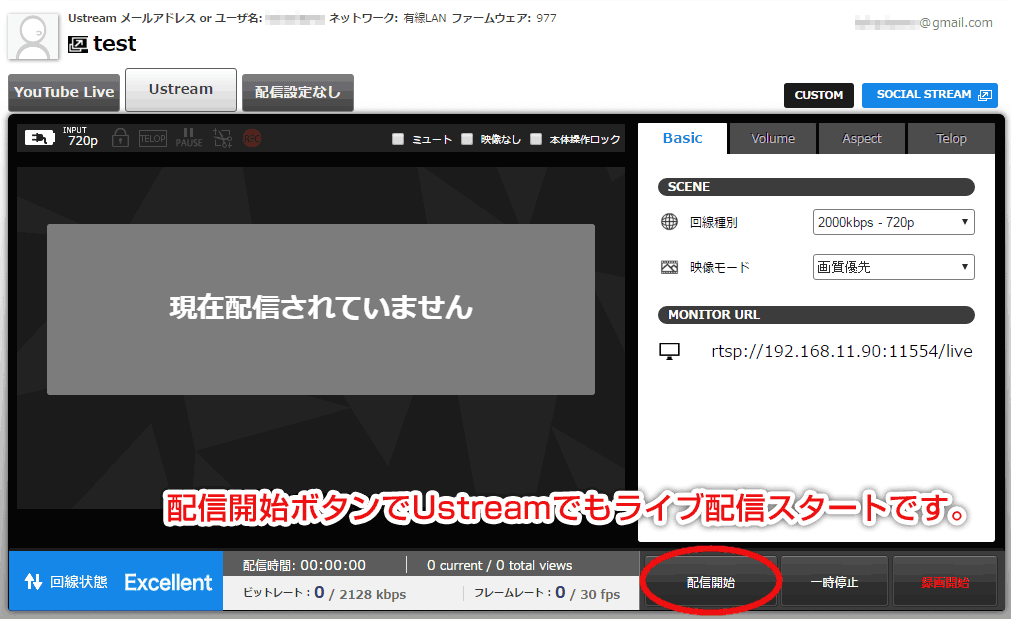Click the external link icon beside test
Image resolution: width=1011 pixels, height=619 pixels.
77,44
